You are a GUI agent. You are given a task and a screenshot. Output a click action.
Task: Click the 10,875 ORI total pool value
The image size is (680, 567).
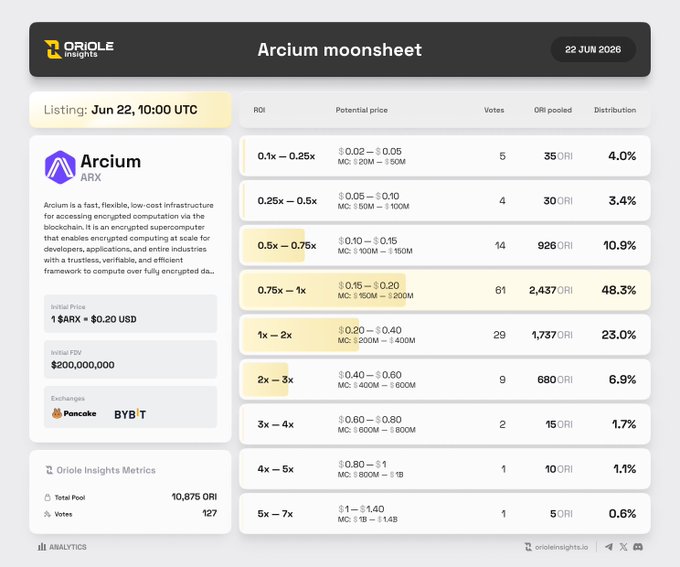click(x=194, y=497)
